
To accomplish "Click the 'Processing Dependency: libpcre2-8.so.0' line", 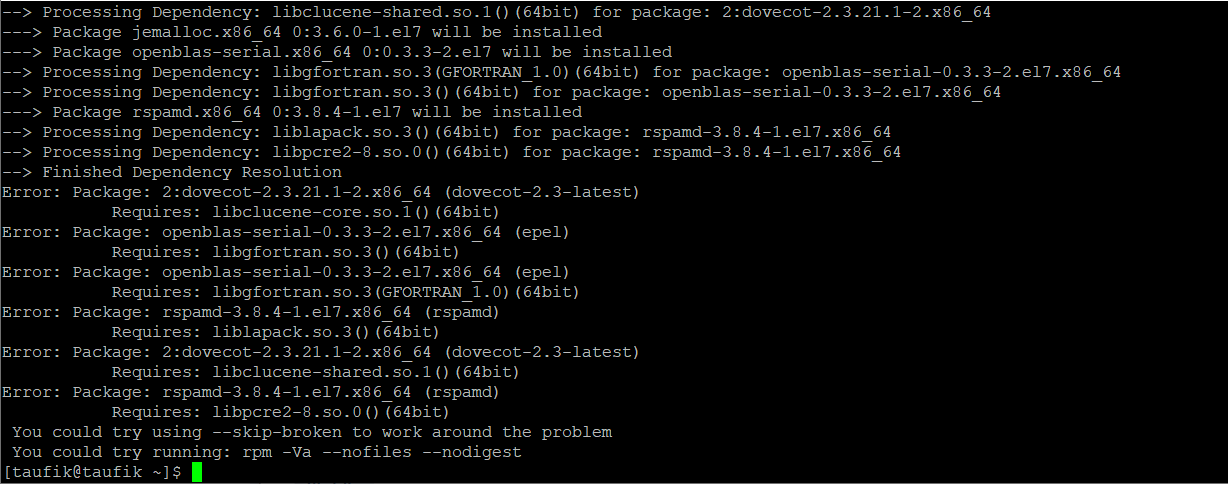I will tap(451, 152).
